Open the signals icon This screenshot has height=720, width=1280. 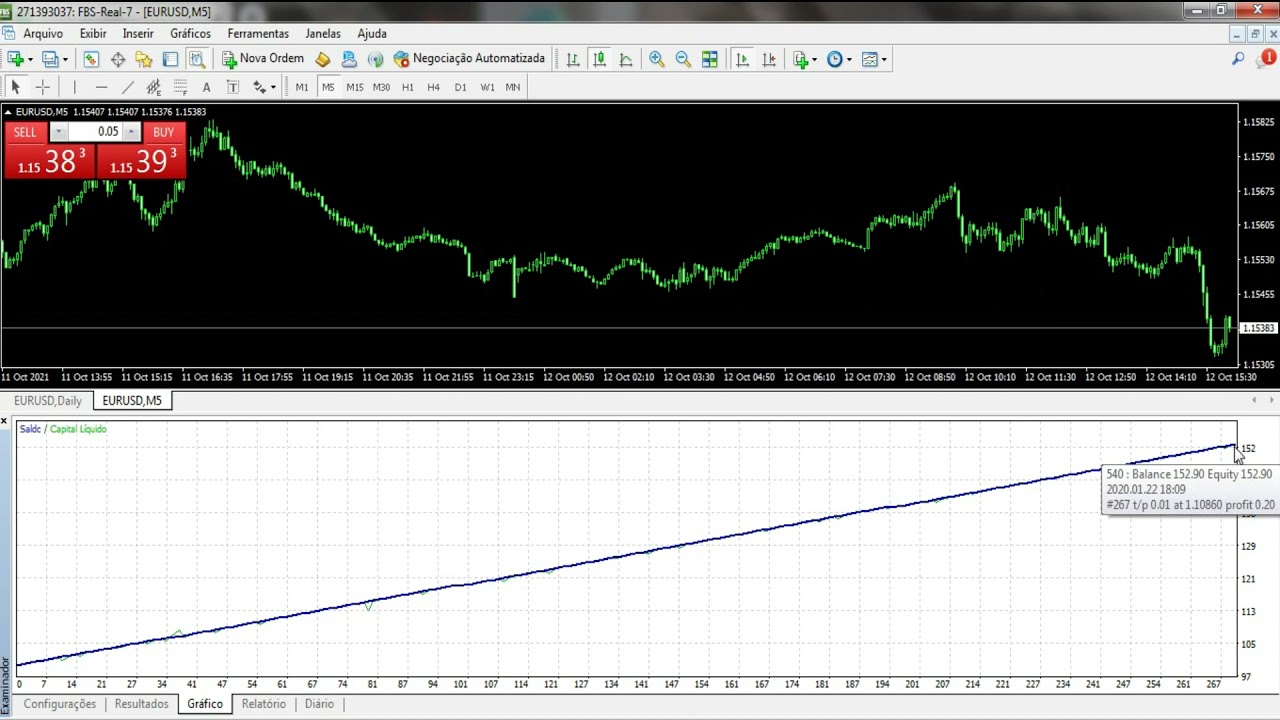[x=376, y=59]
